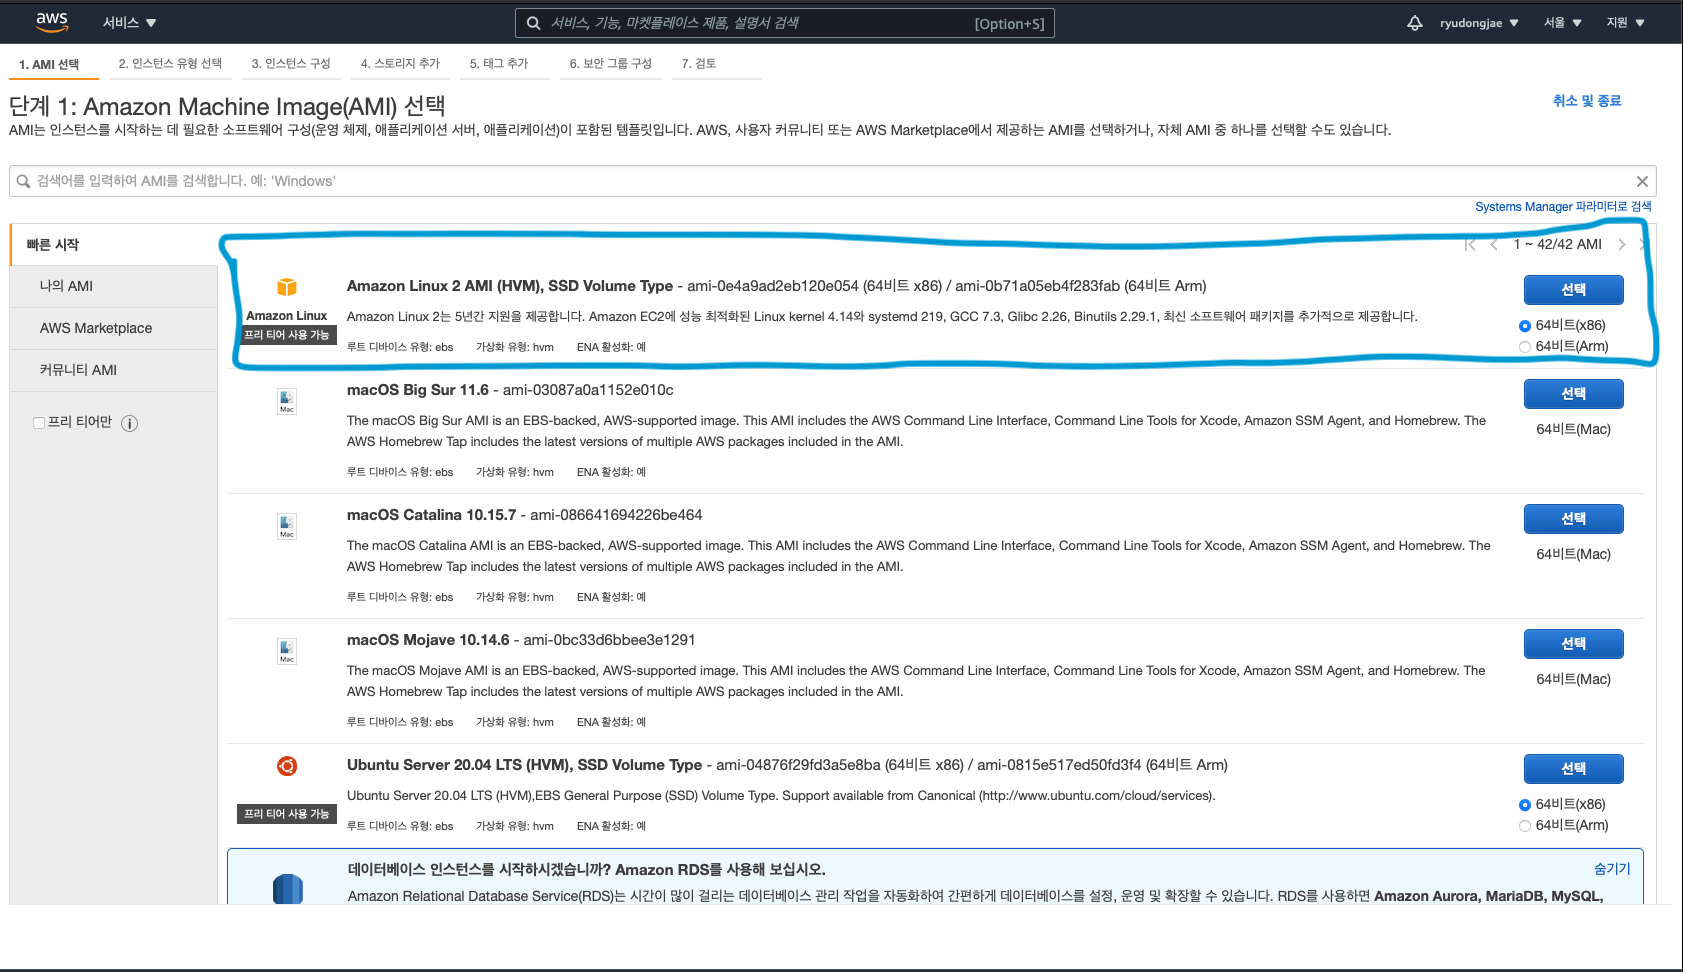Clear the AMI search with X icon

pos(1642,181)
